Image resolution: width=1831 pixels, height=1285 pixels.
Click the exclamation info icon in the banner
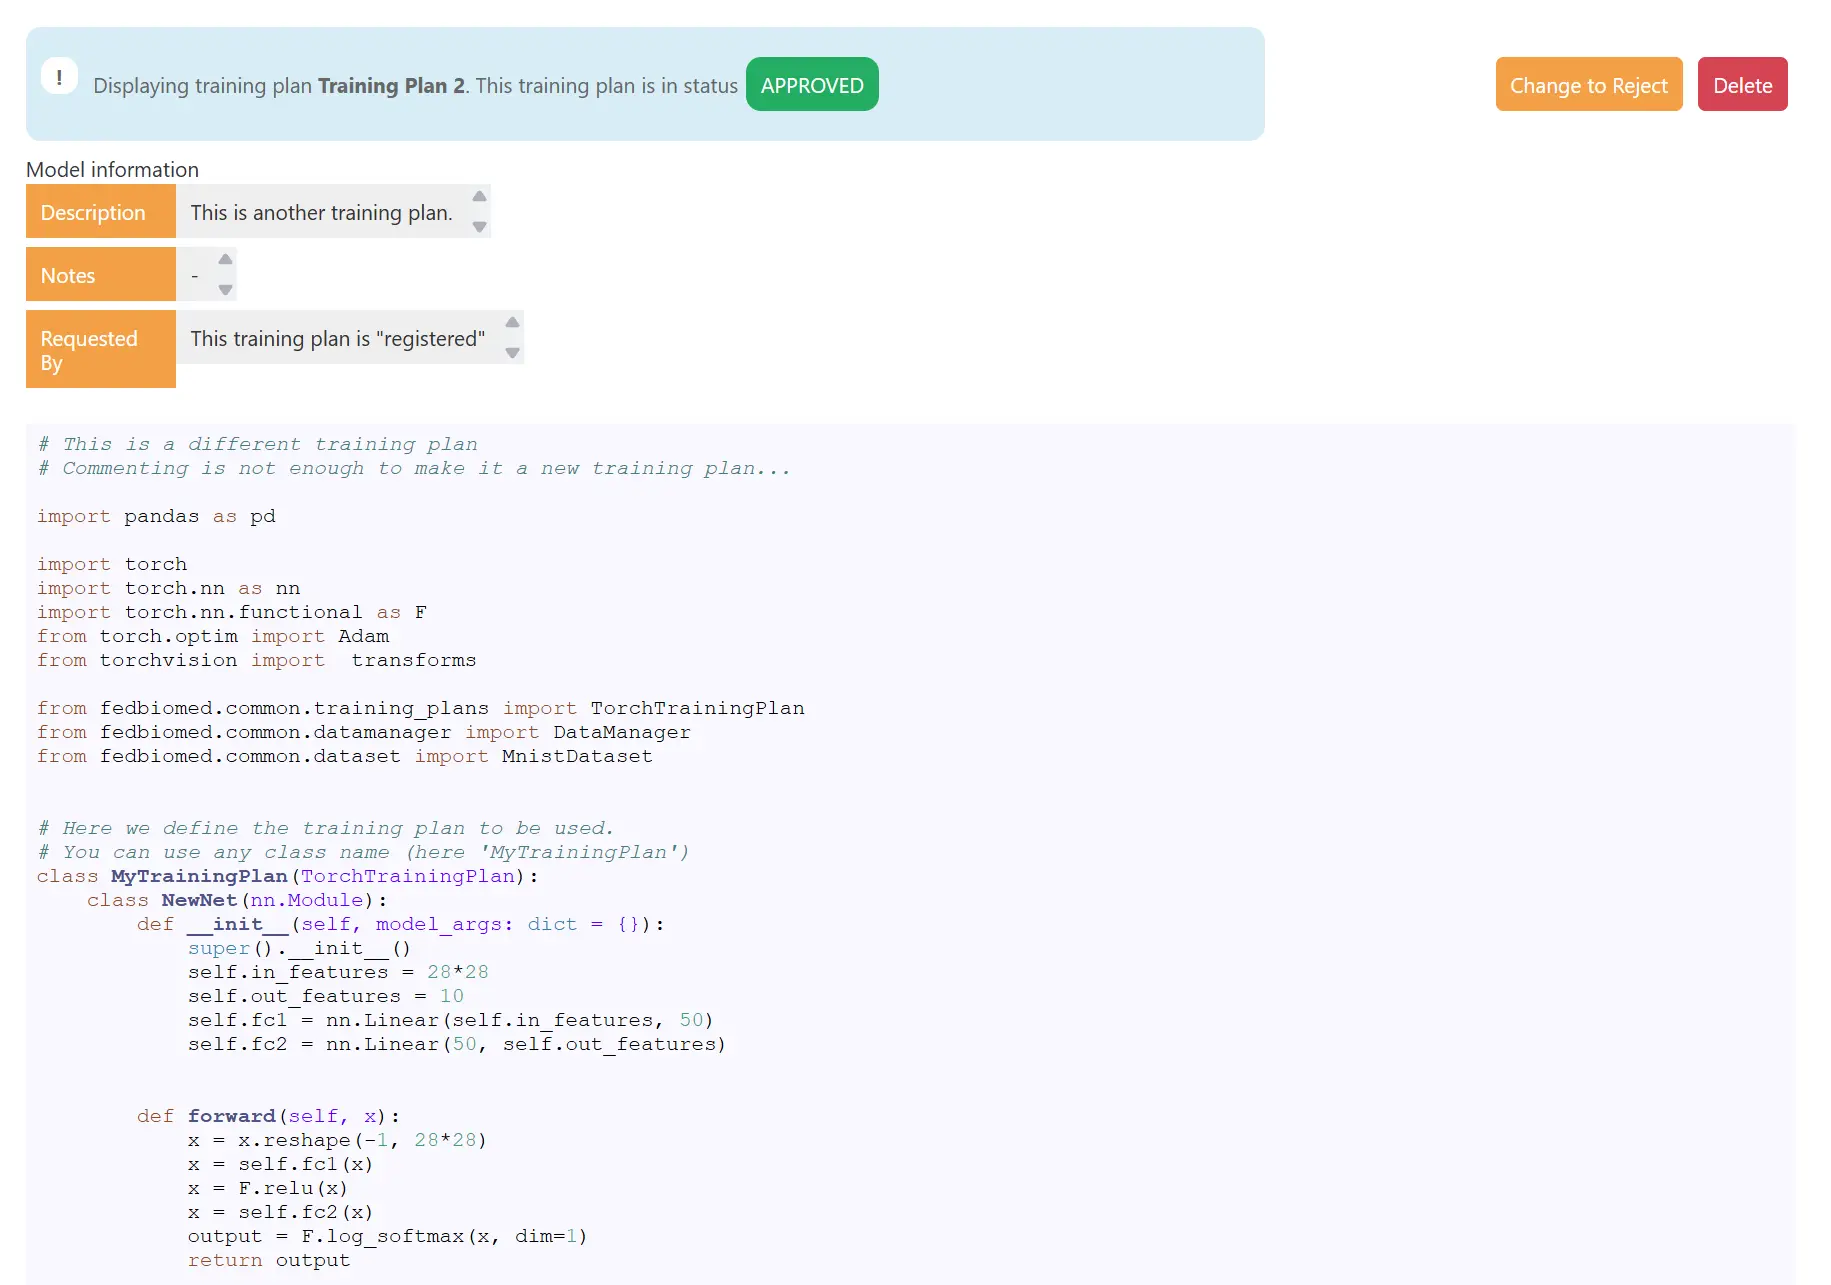click(60, 76)
